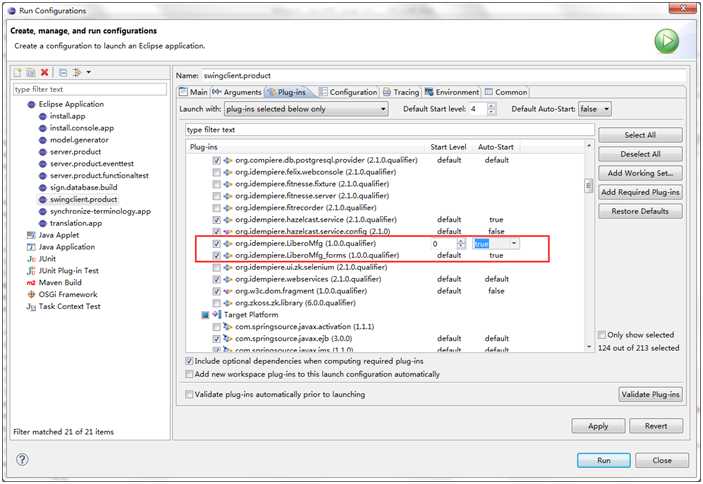Screen dimensions: 703x484
Task: Increase Default Start level spinner
Action: (x=492, y=106)
